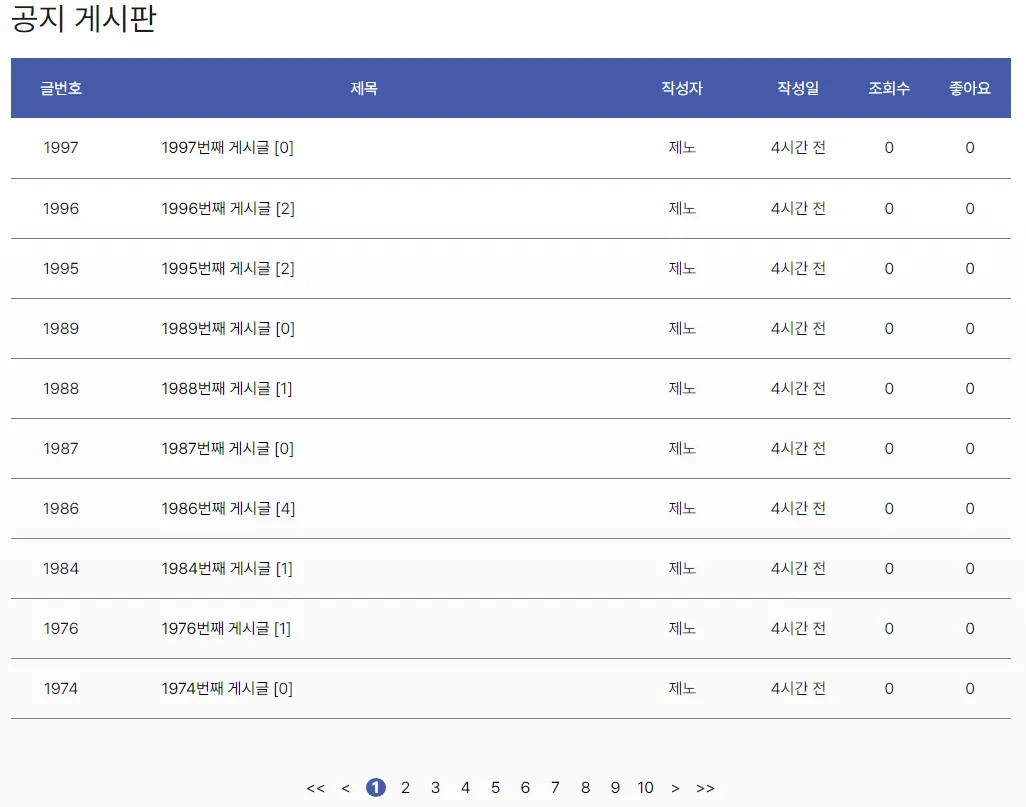Jump to last page using >>

[705, 788]
